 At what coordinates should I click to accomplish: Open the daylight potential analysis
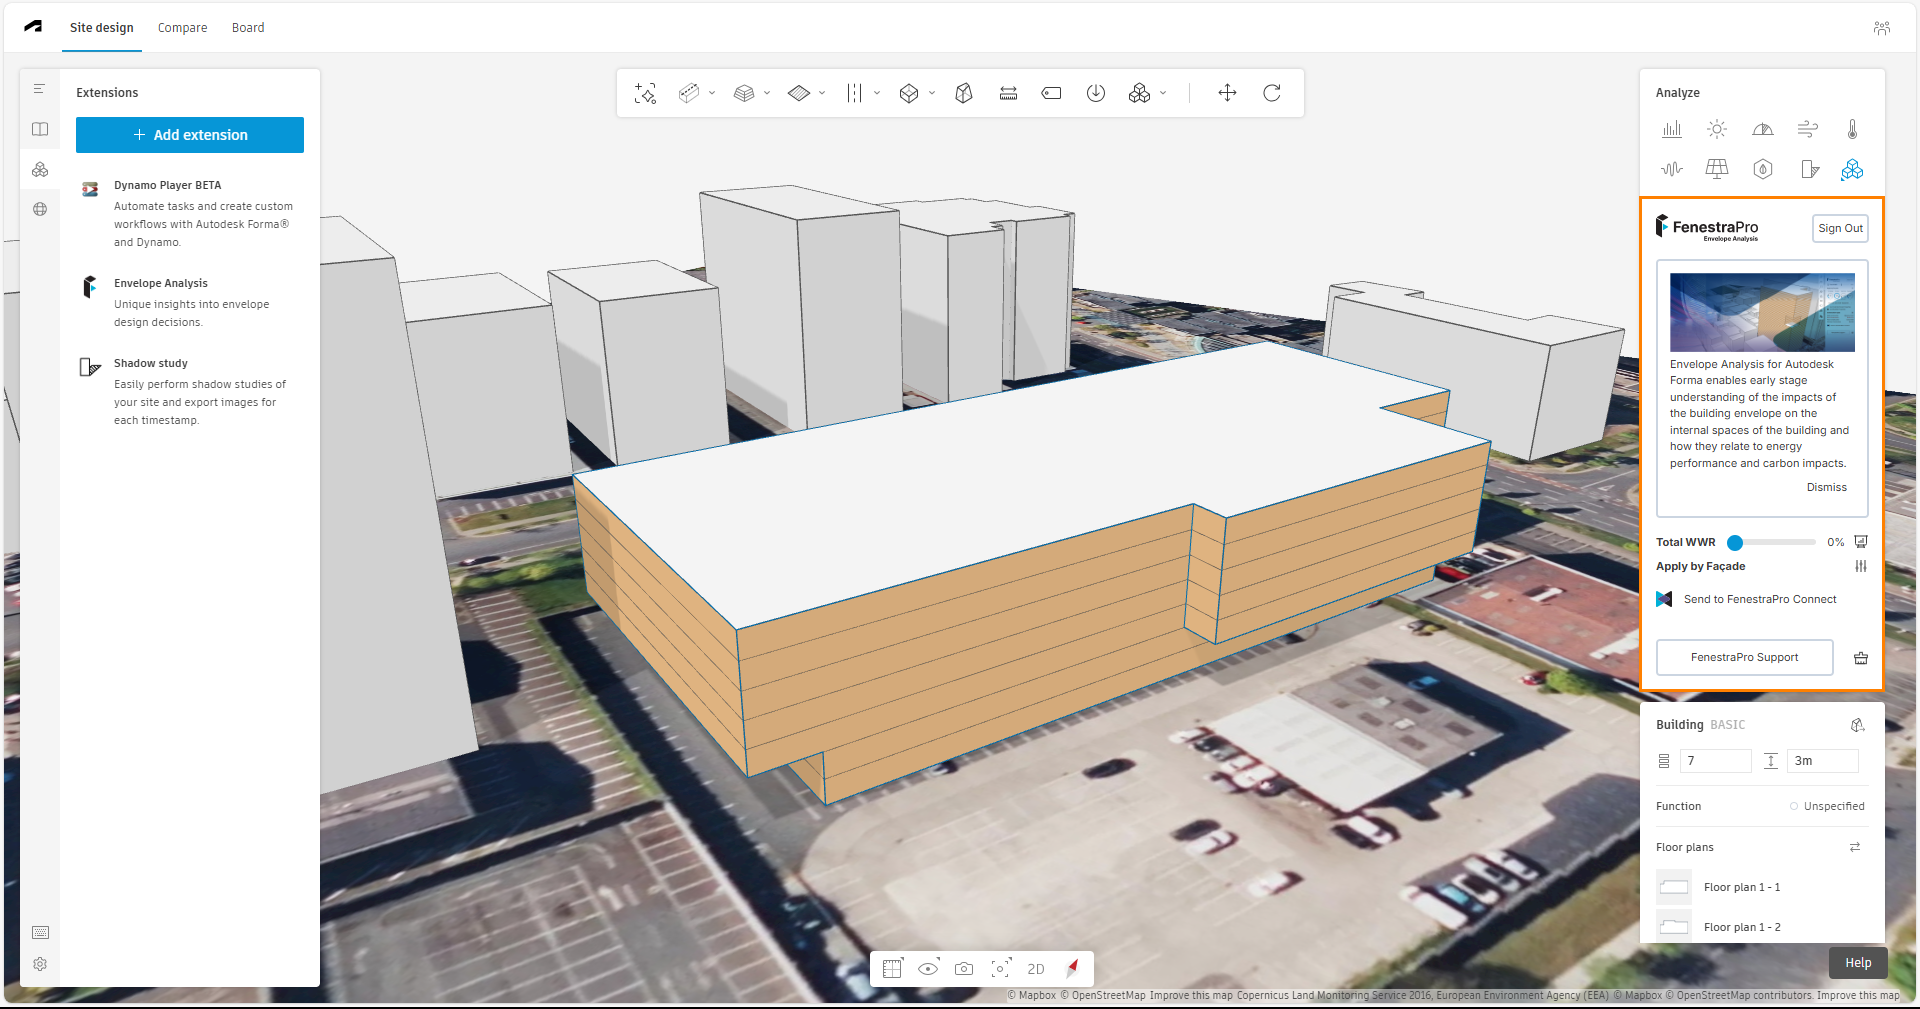[1763, 129]
